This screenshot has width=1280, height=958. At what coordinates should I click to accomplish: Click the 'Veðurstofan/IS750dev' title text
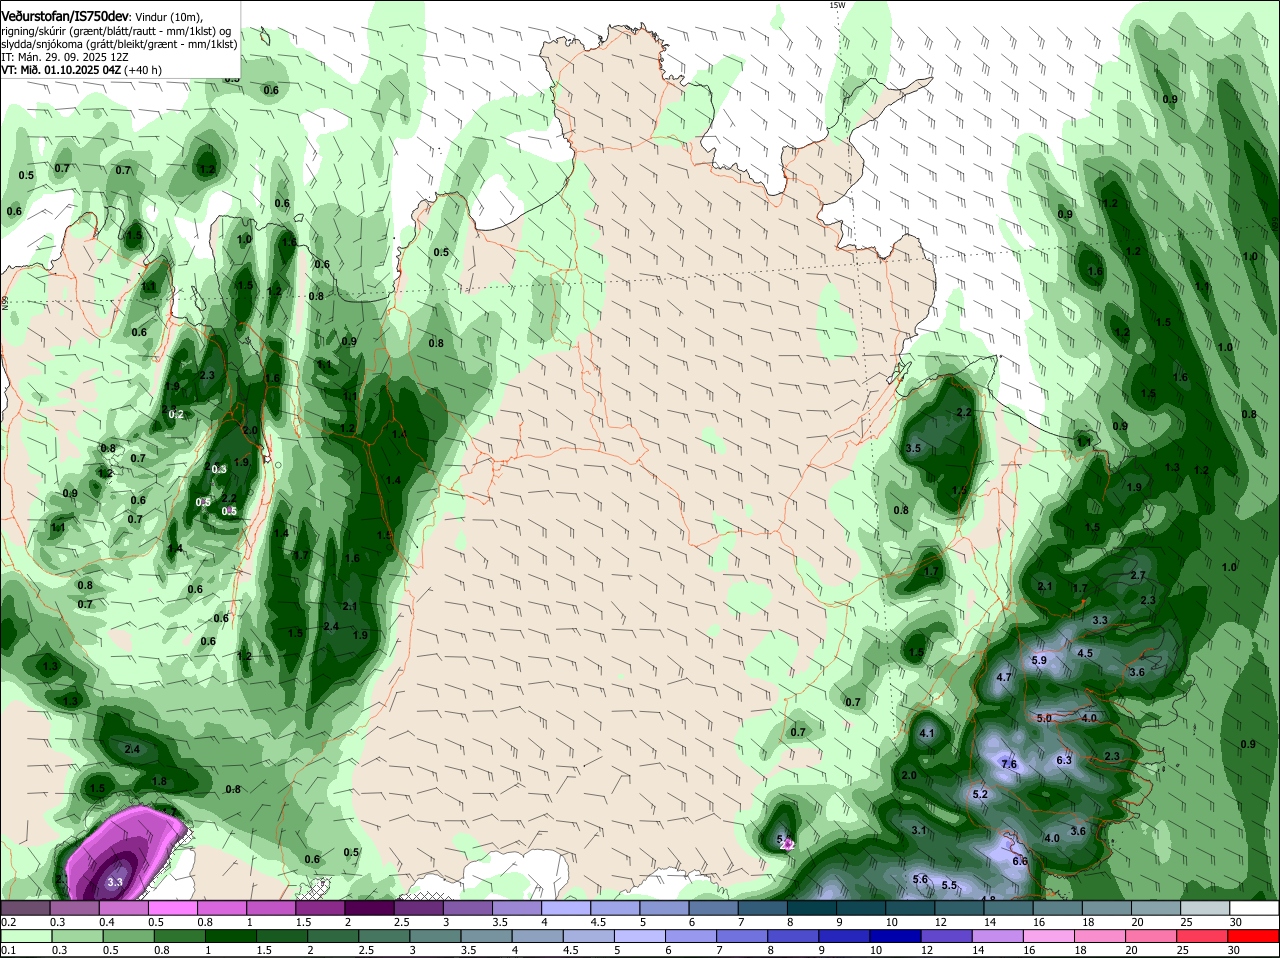pos(65,16)
